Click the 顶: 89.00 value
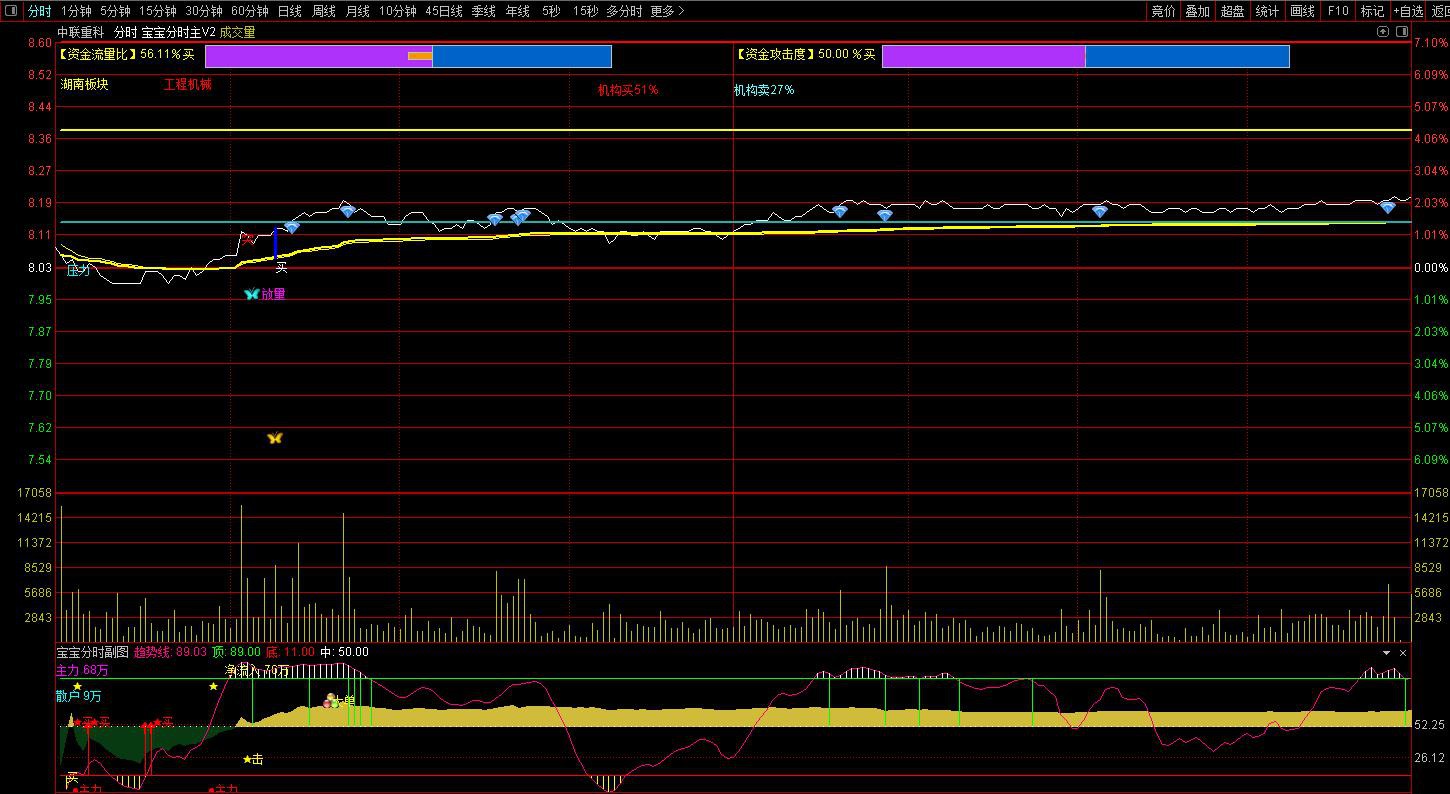1450x794 pixels. coord(236,652)
